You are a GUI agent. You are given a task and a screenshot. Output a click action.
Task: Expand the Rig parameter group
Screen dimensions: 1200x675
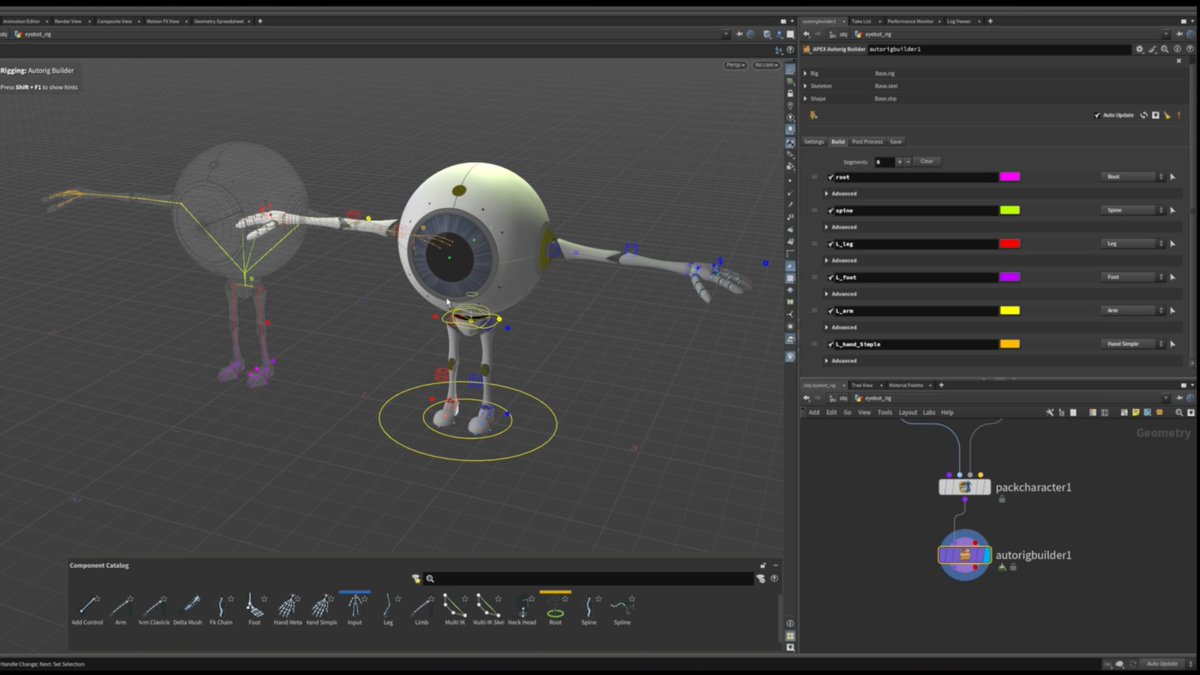pyautogui.click(x=806, y=73)
